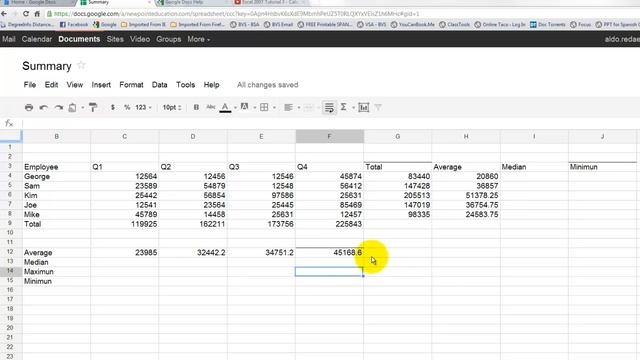Click the Minimun column header cell
This screenshot has height=360, width=640.
(x=602, y=167)
